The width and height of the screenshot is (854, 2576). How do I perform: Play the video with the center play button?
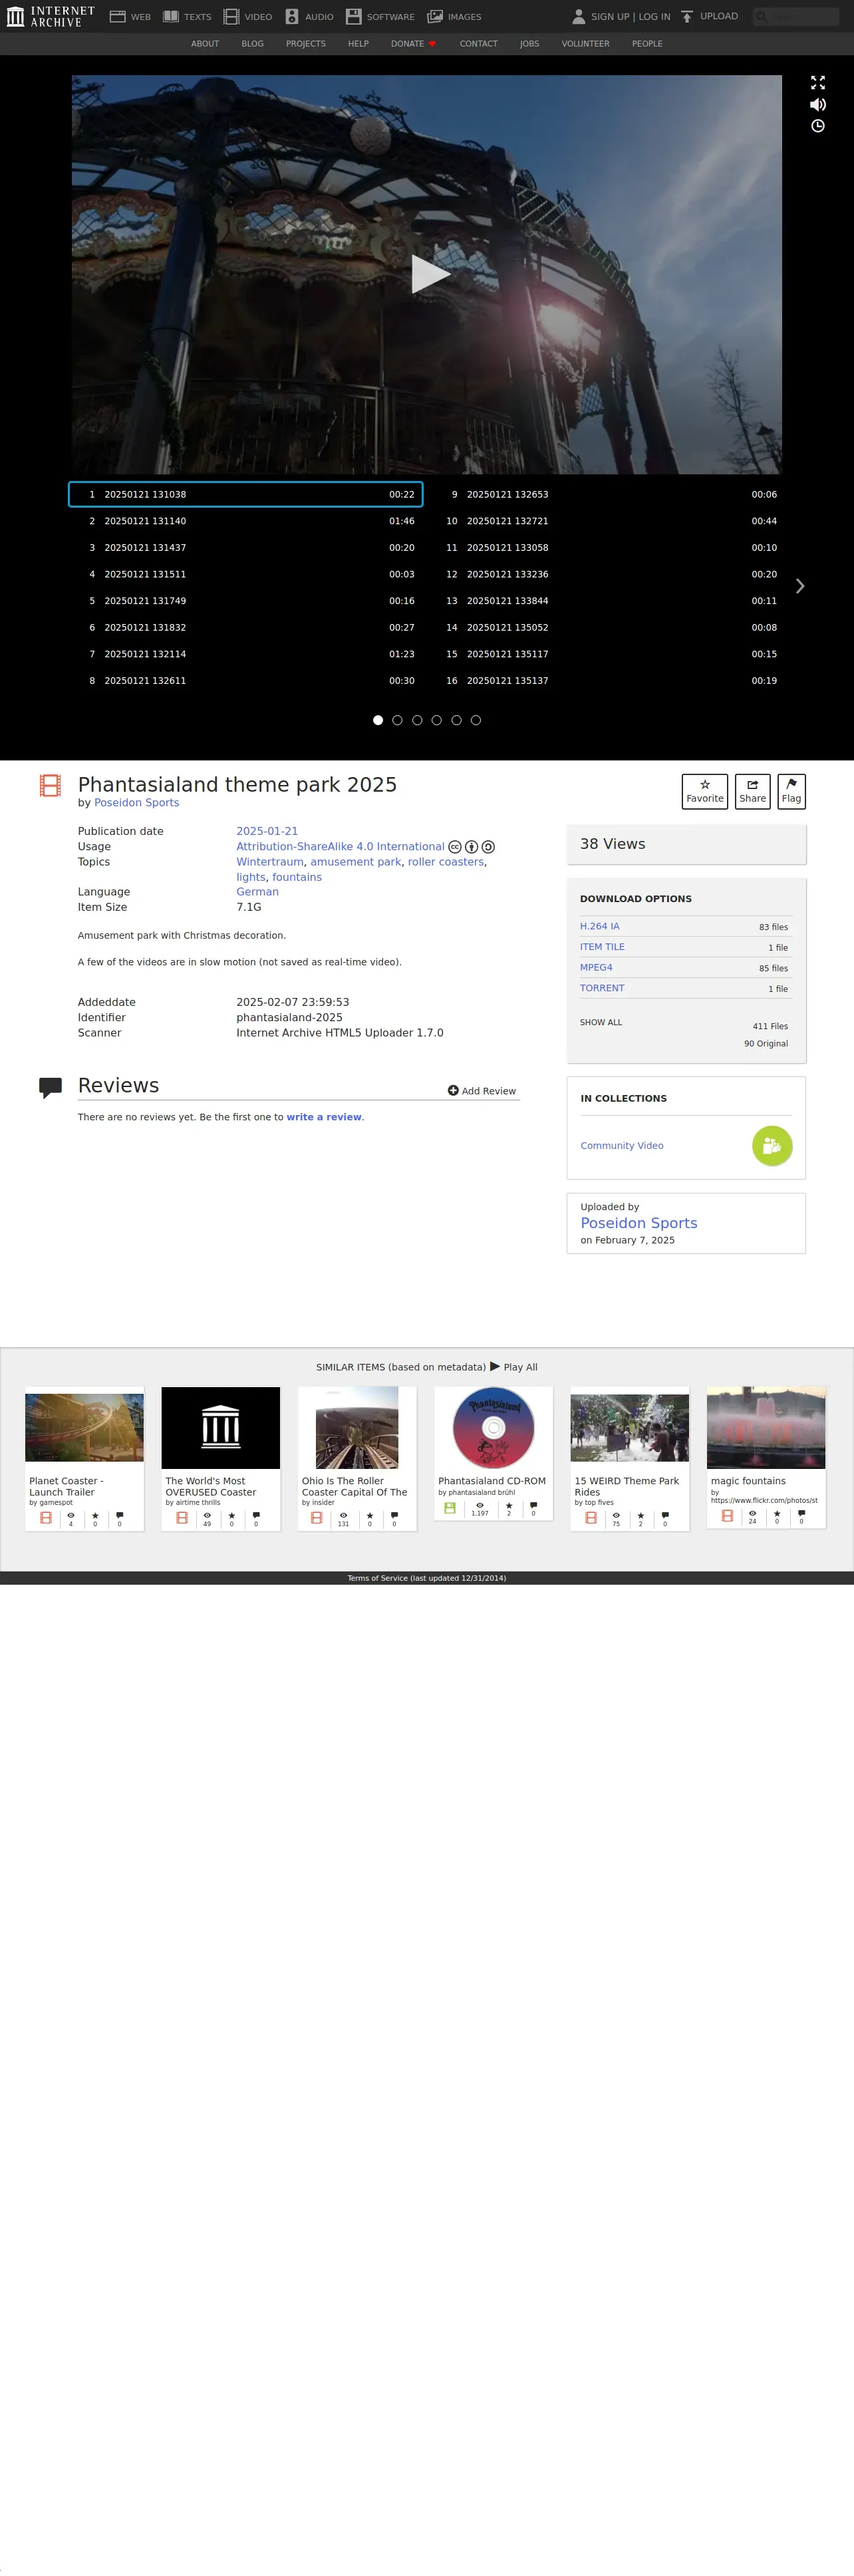pos(430,274)
